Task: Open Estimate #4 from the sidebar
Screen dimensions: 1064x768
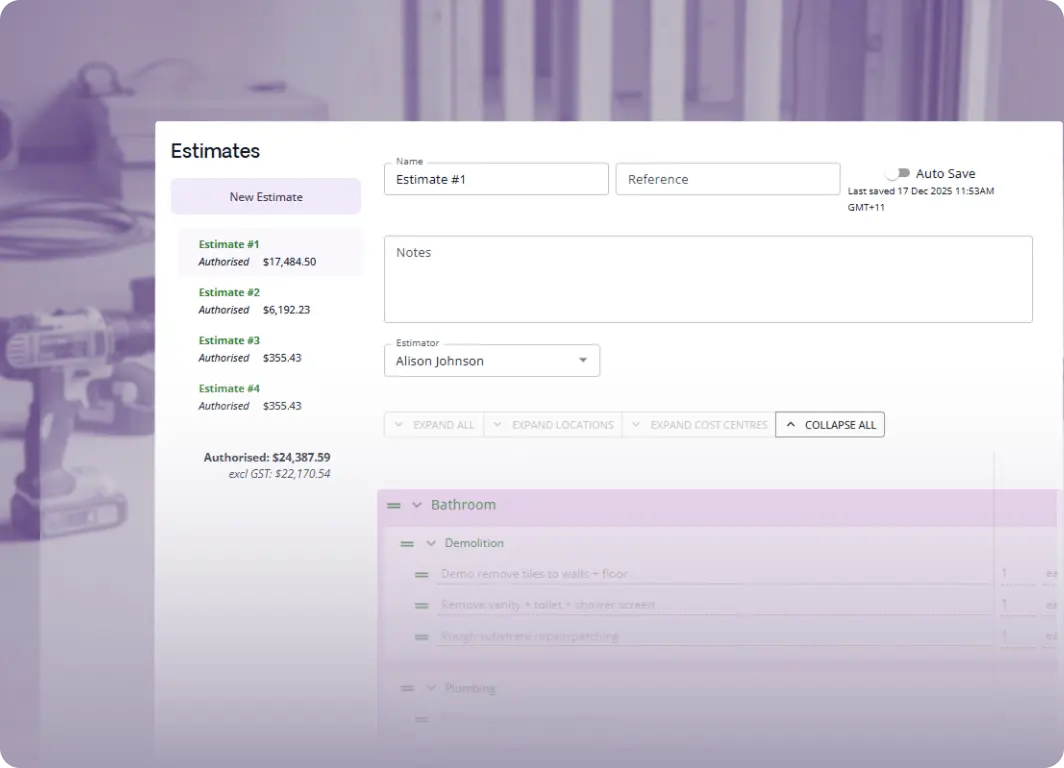Action: 229,389
